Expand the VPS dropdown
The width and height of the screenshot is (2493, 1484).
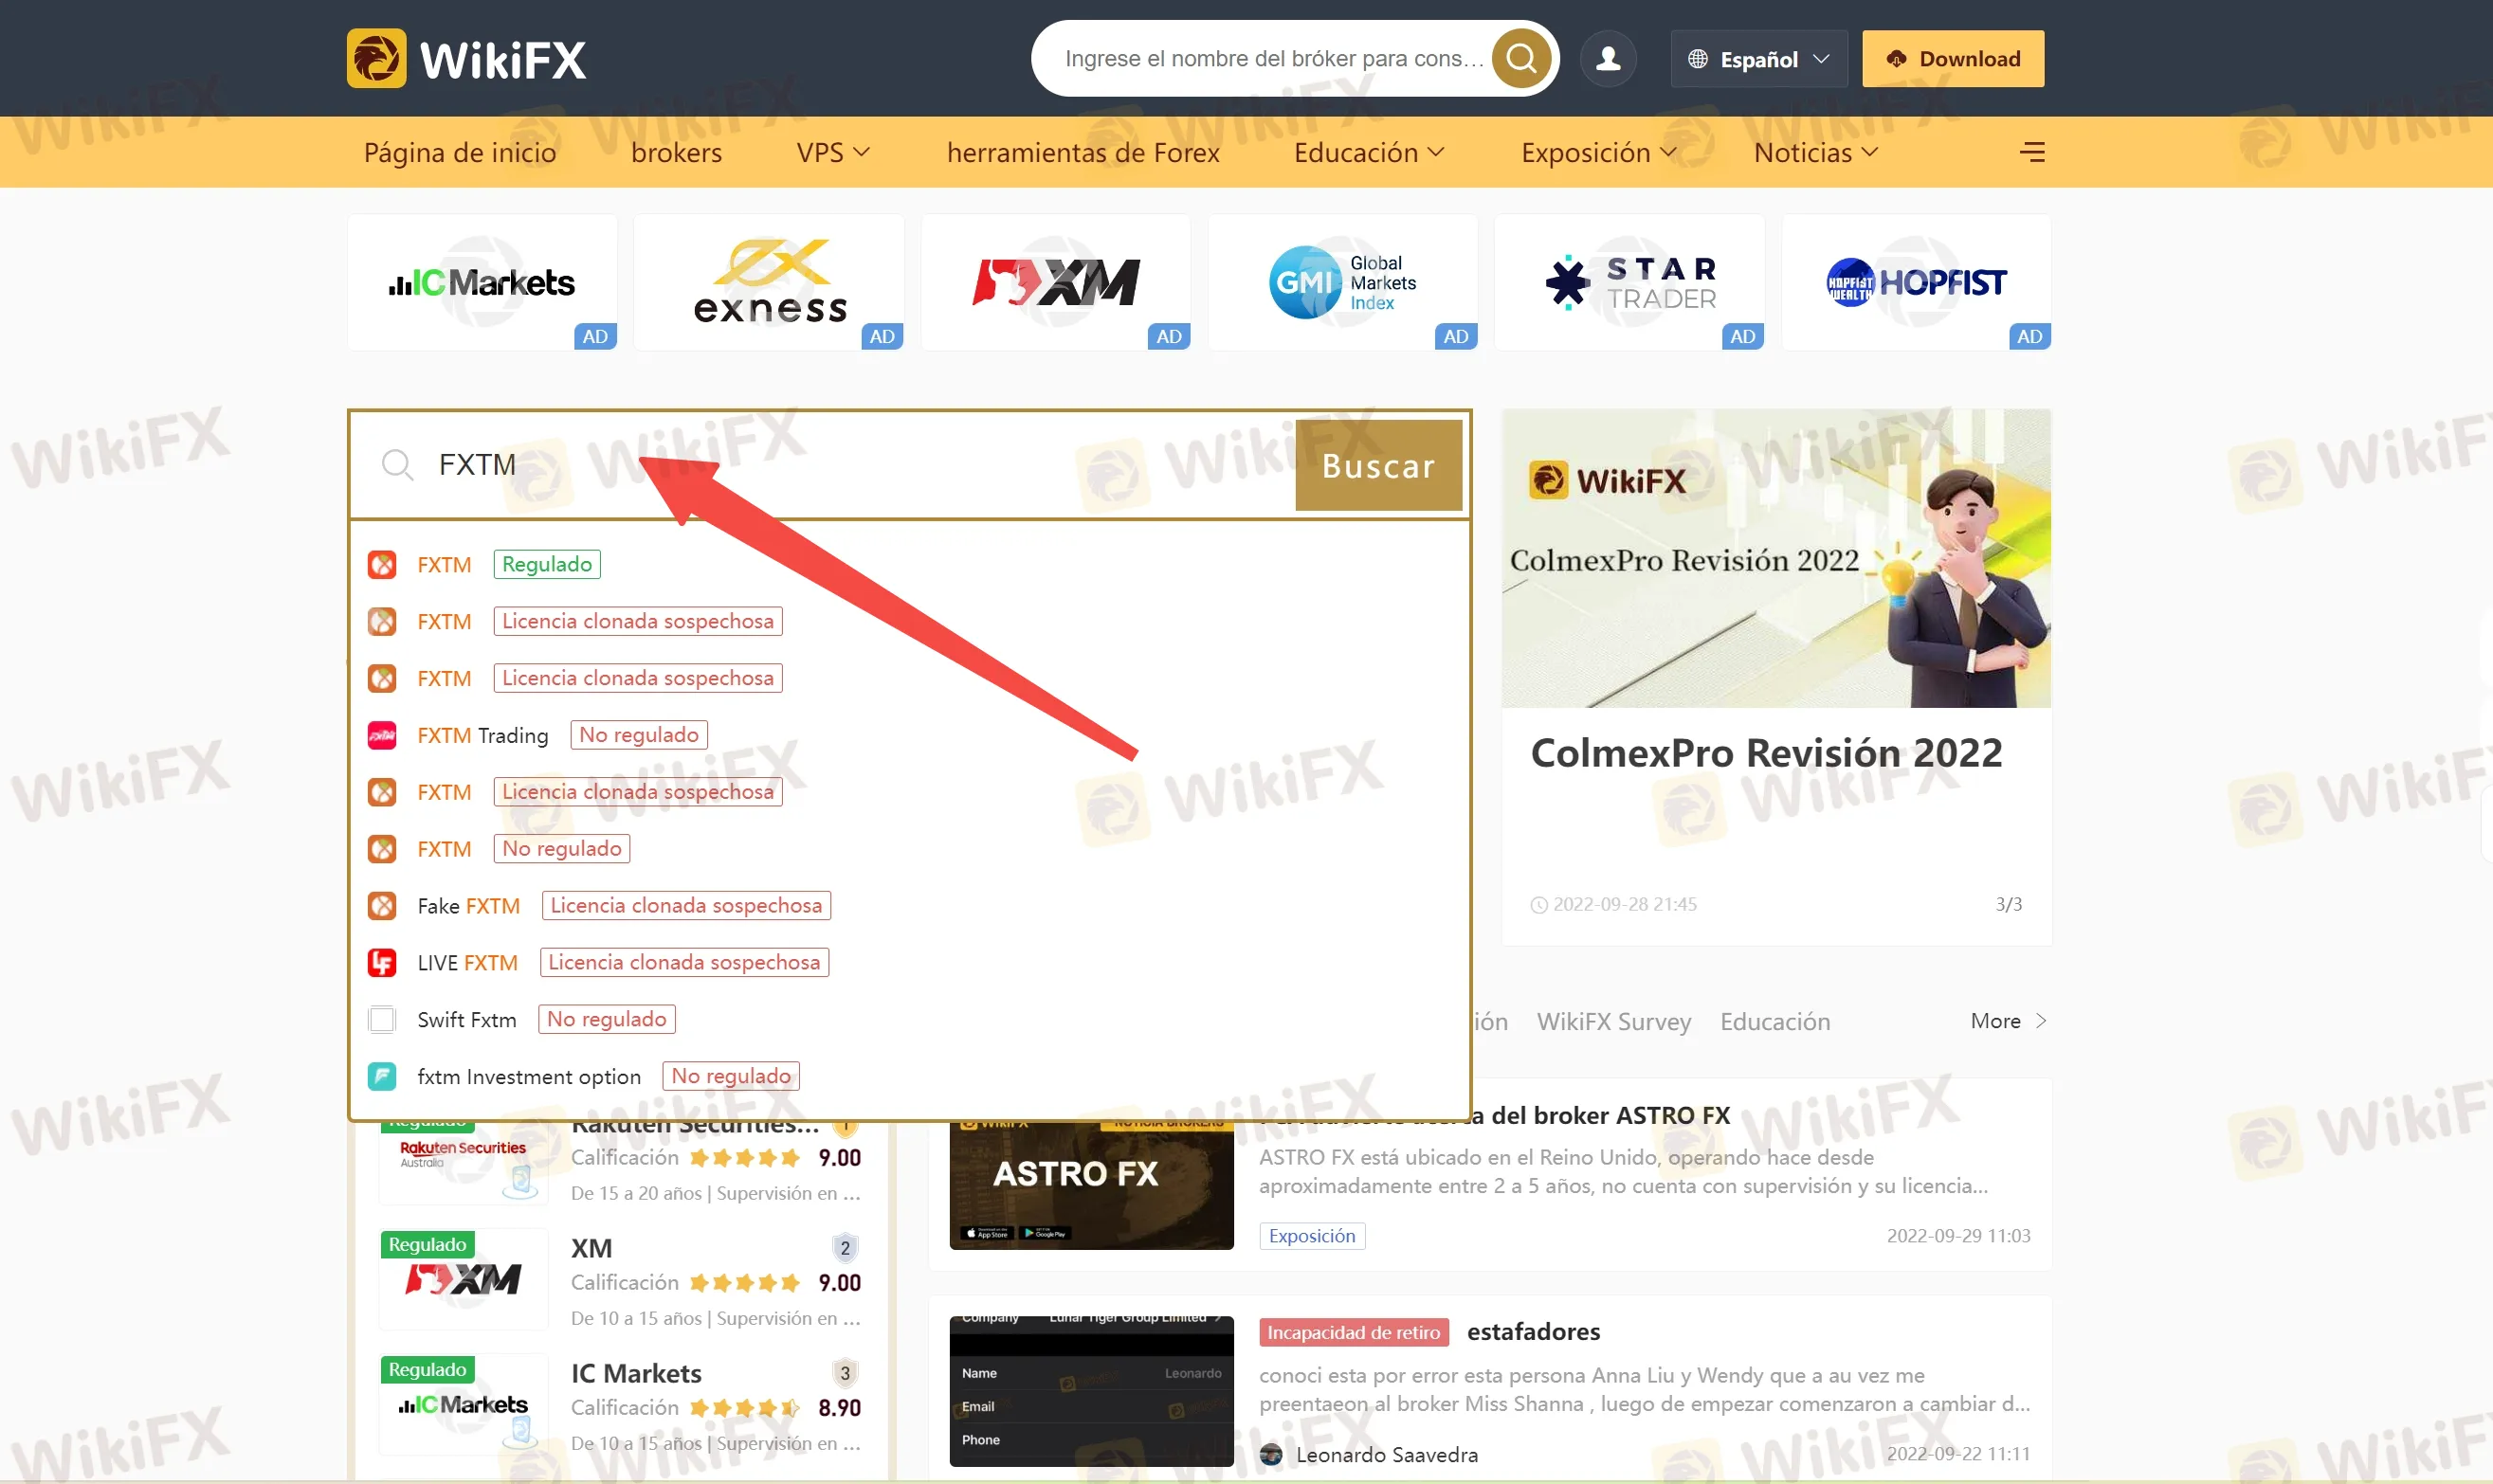click(833, 152)
